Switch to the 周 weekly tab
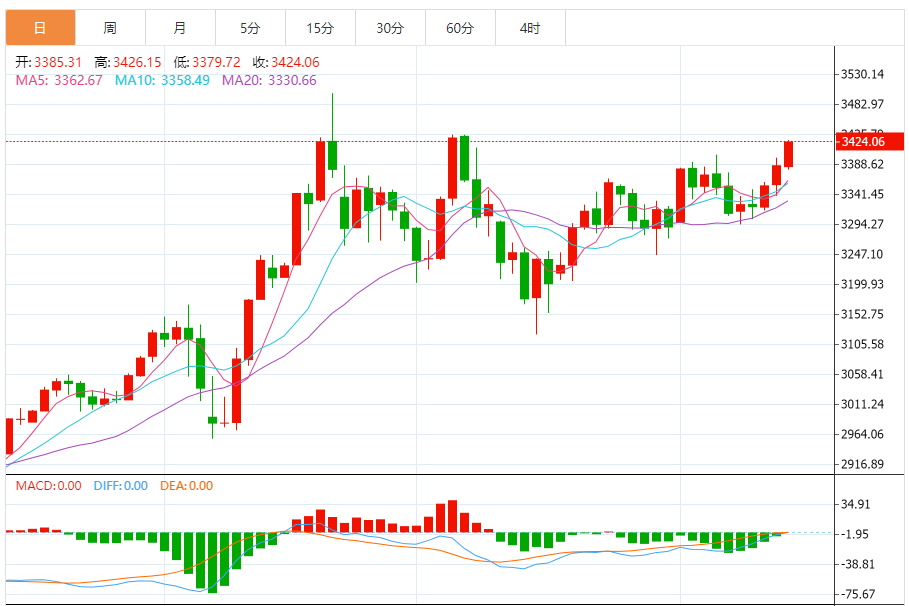 [x=110, y=28]
